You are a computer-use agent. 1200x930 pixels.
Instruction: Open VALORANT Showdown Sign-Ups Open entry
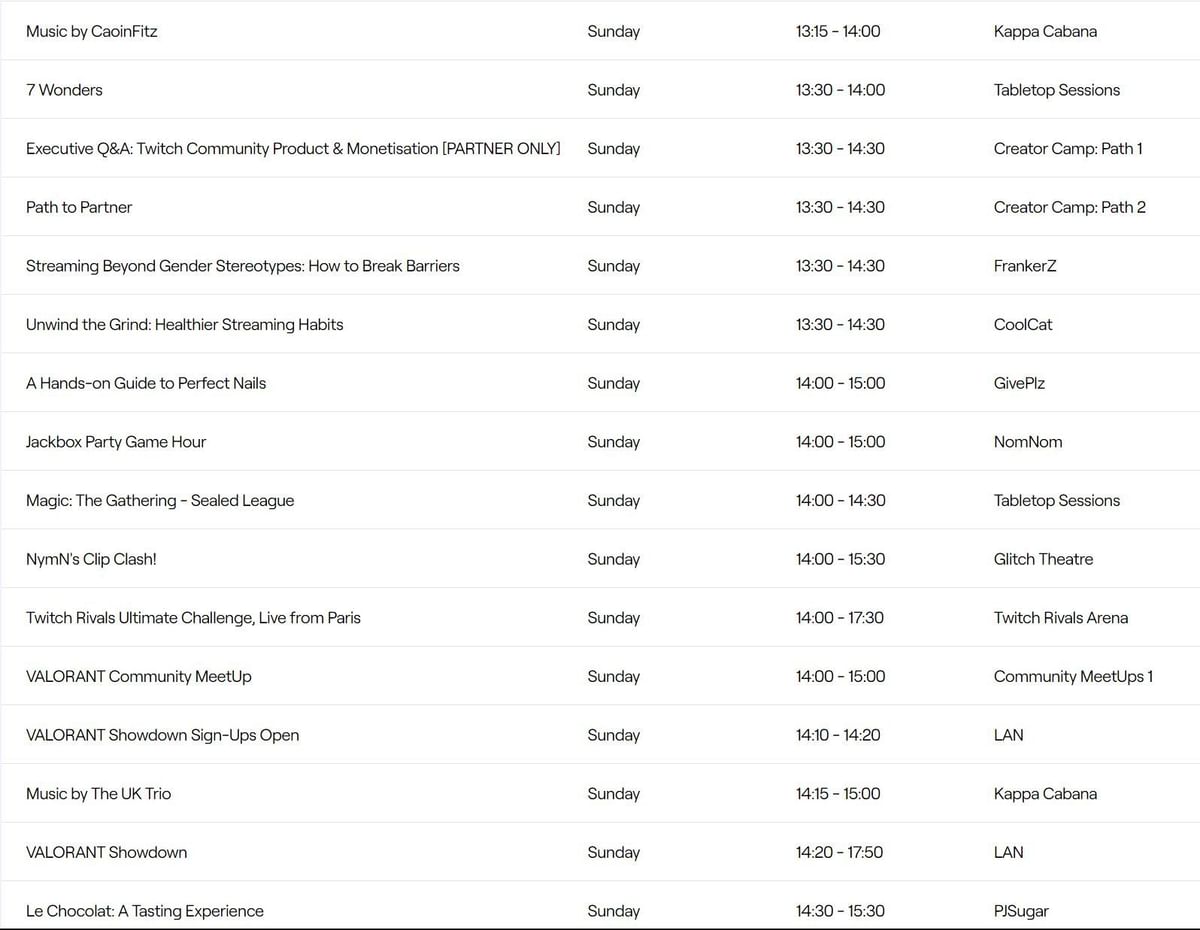tap(163, 735)
